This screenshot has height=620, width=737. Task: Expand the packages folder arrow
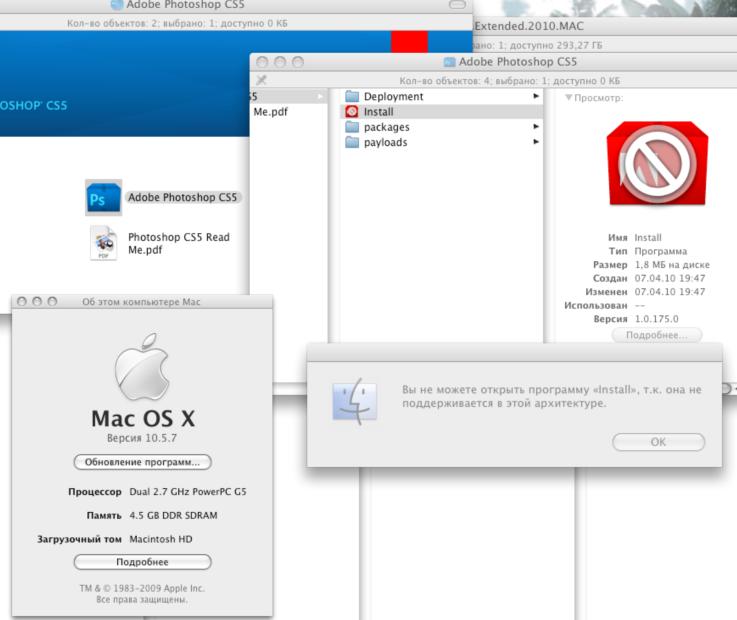click(536, 126)
